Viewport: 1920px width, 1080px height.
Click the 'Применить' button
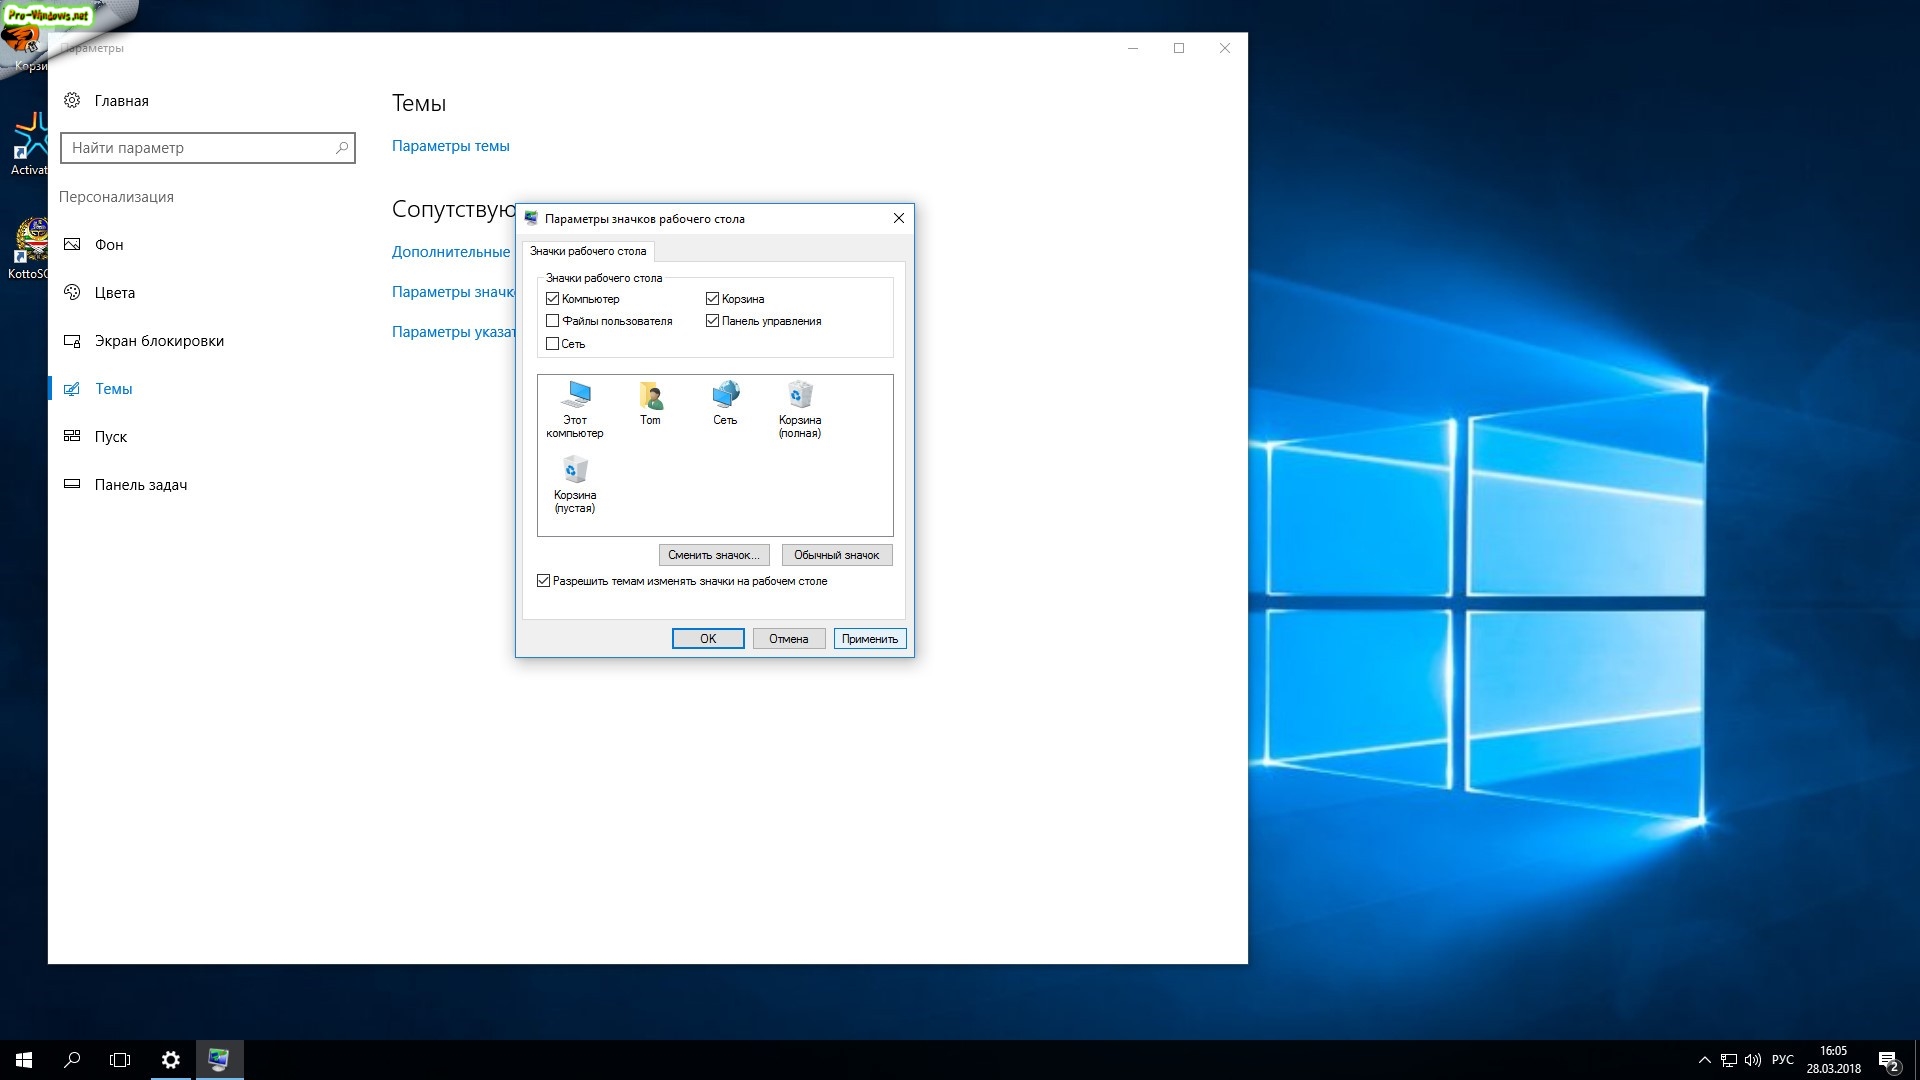869,639
